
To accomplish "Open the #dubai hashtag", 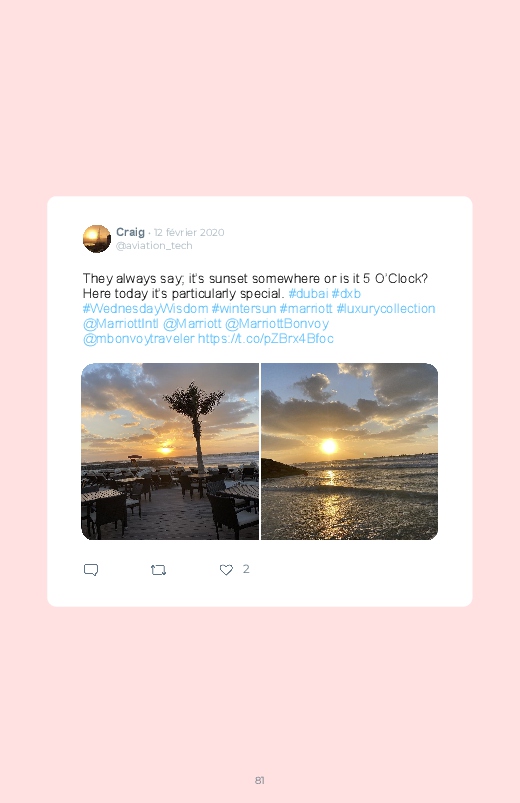I will tap(308, 293).
